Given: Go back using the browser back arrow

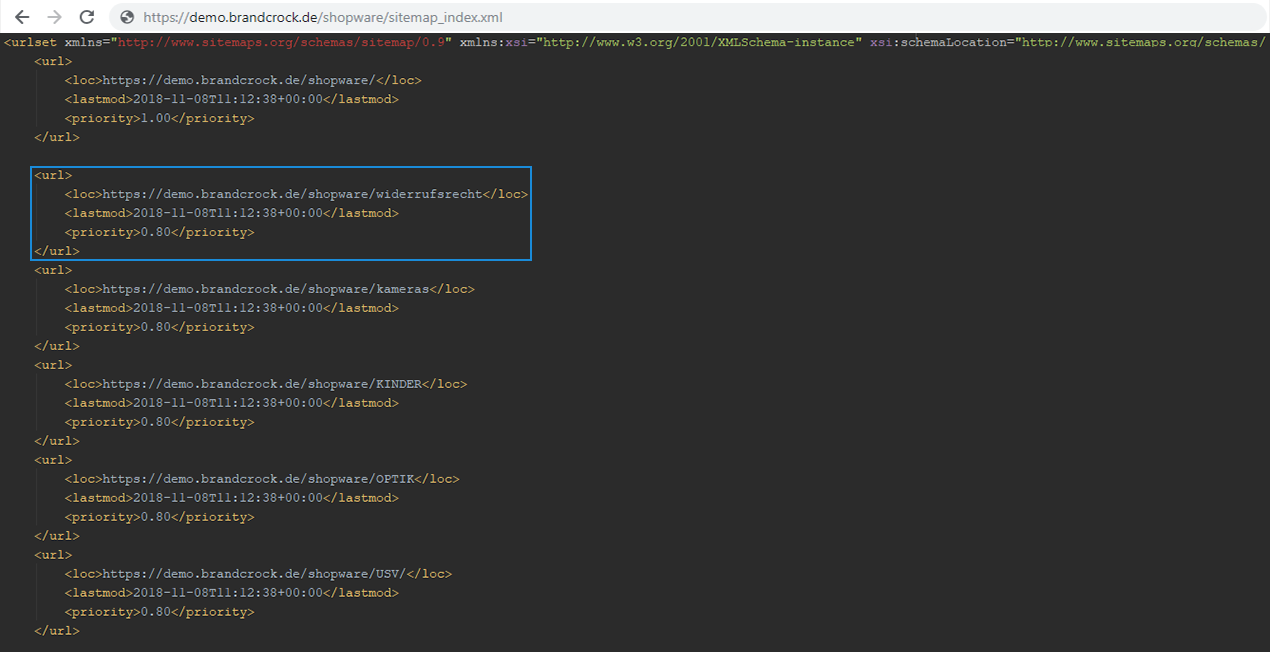Looking at the screenshot, I should (x=22, y=17).
